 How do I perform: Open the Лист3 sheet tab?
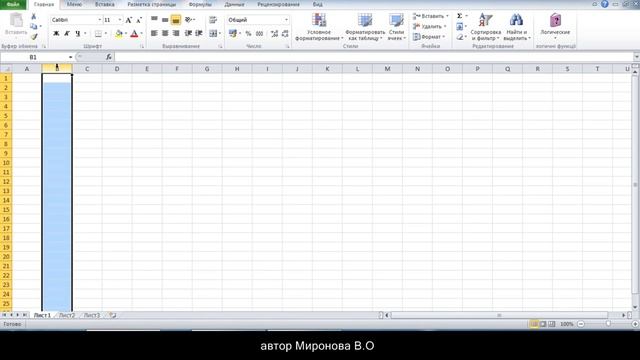click(x=92, y=315)
